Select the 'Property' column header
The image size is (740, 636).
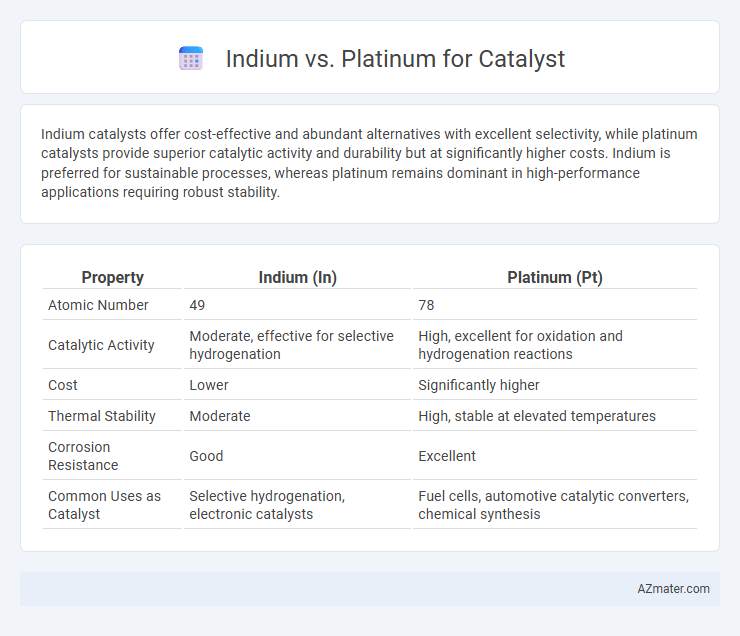(x=112, y=277)
